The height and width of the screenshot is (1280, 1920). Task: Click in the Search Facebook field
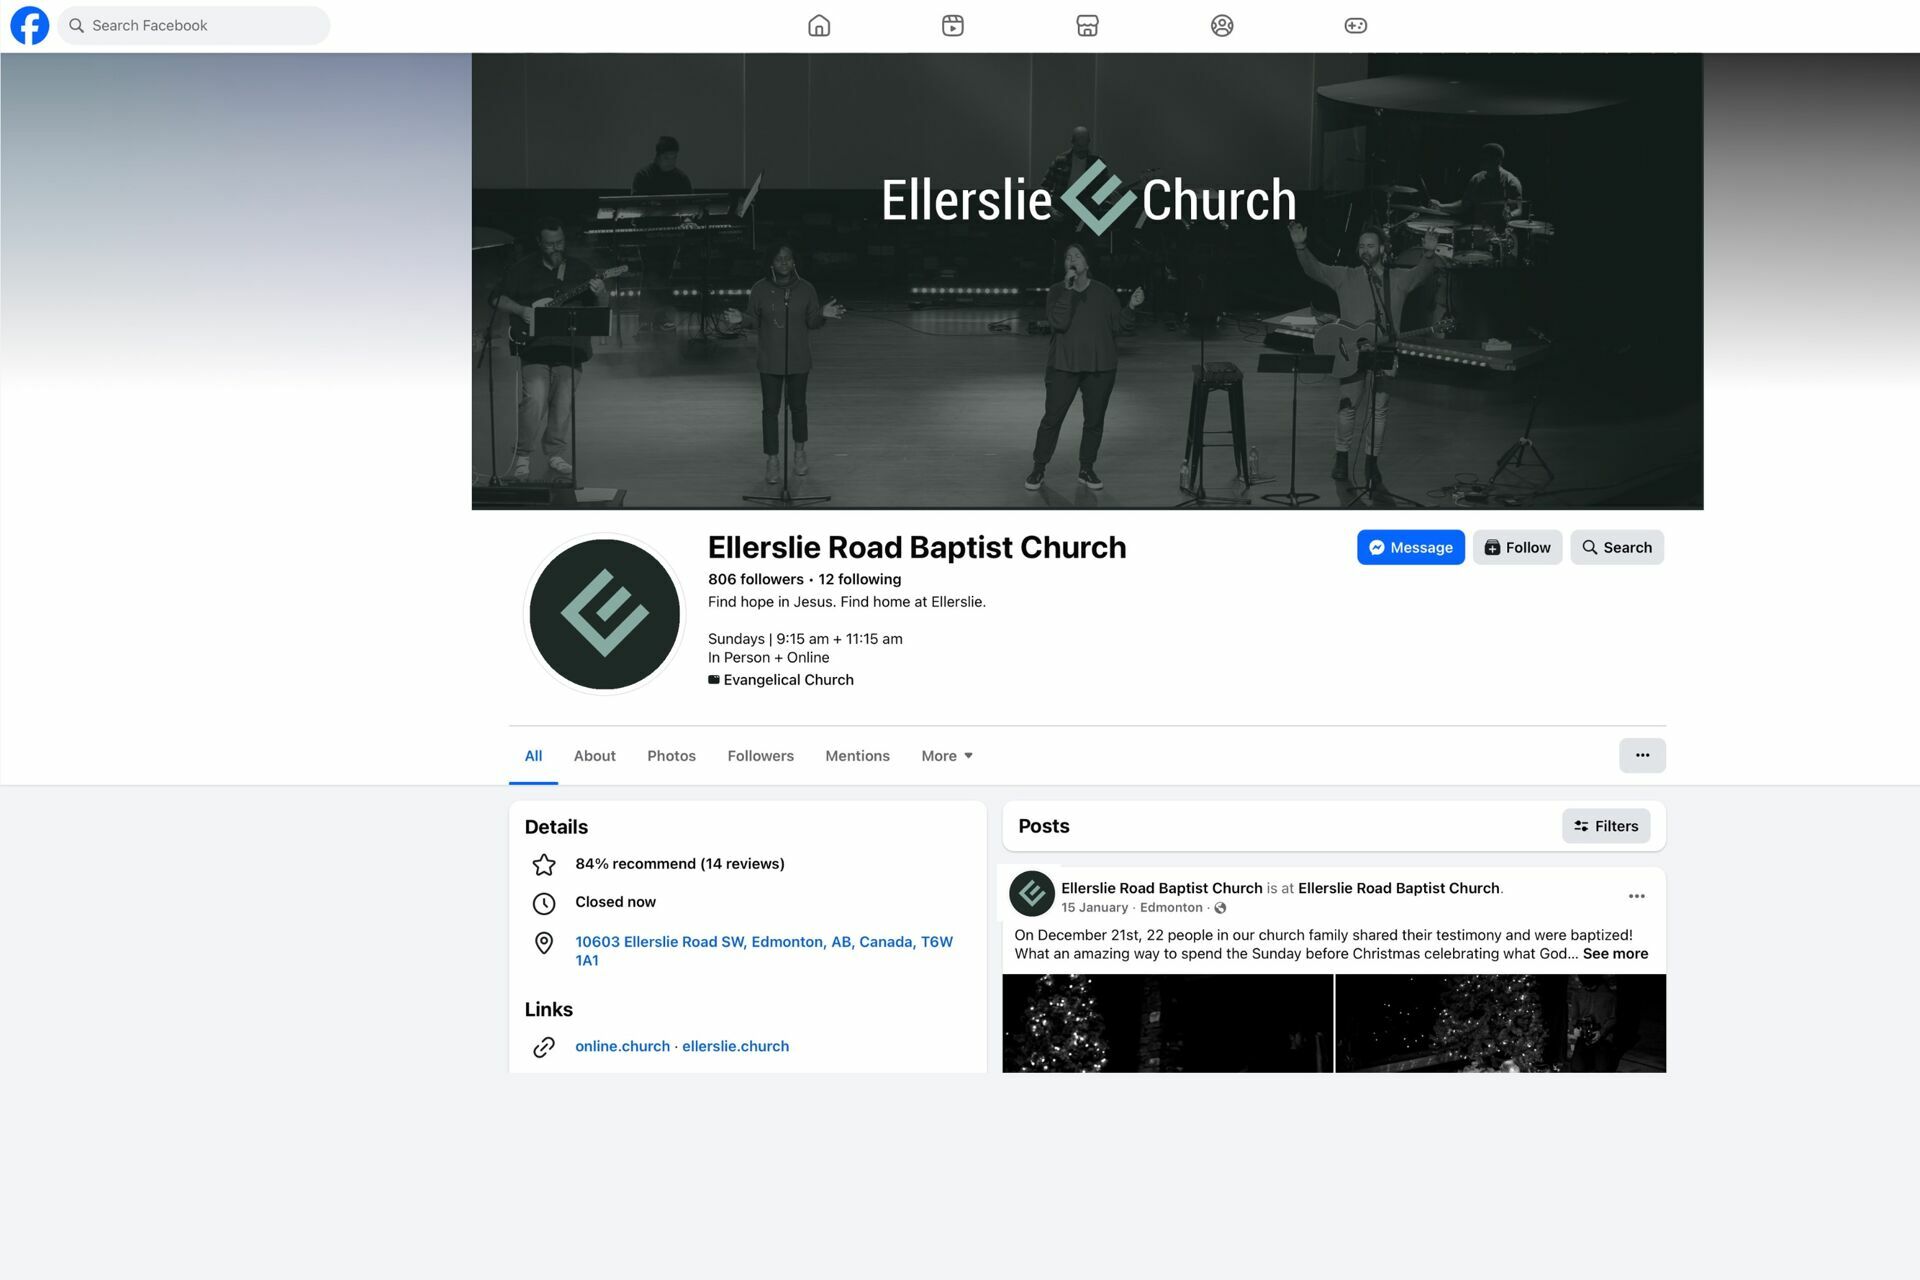pos(194,26)
